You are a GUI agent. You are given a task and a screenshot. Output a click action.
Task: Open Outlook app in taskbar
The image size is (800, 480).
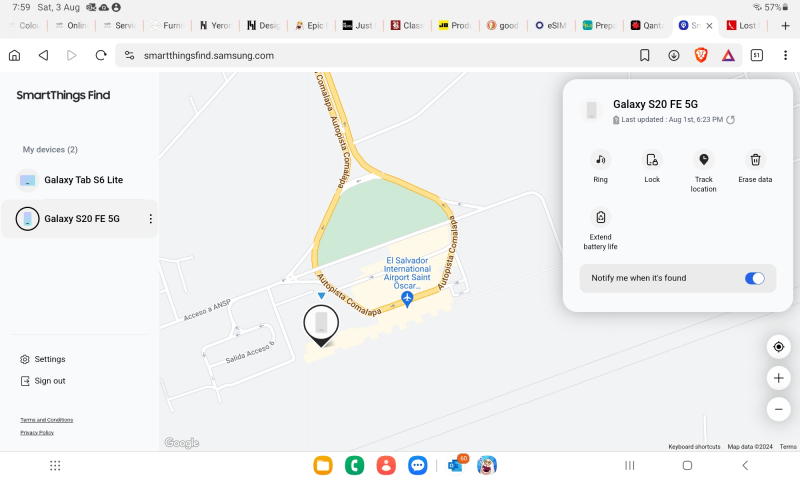coord(456,465)
